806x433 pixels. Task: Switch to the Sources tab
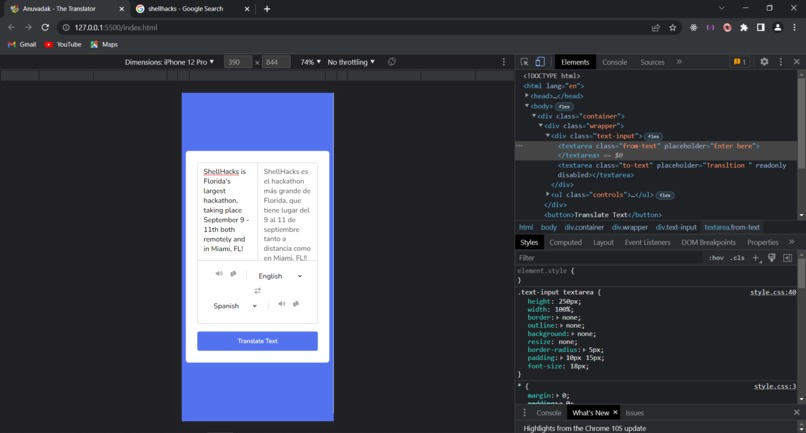click(652, 62)
